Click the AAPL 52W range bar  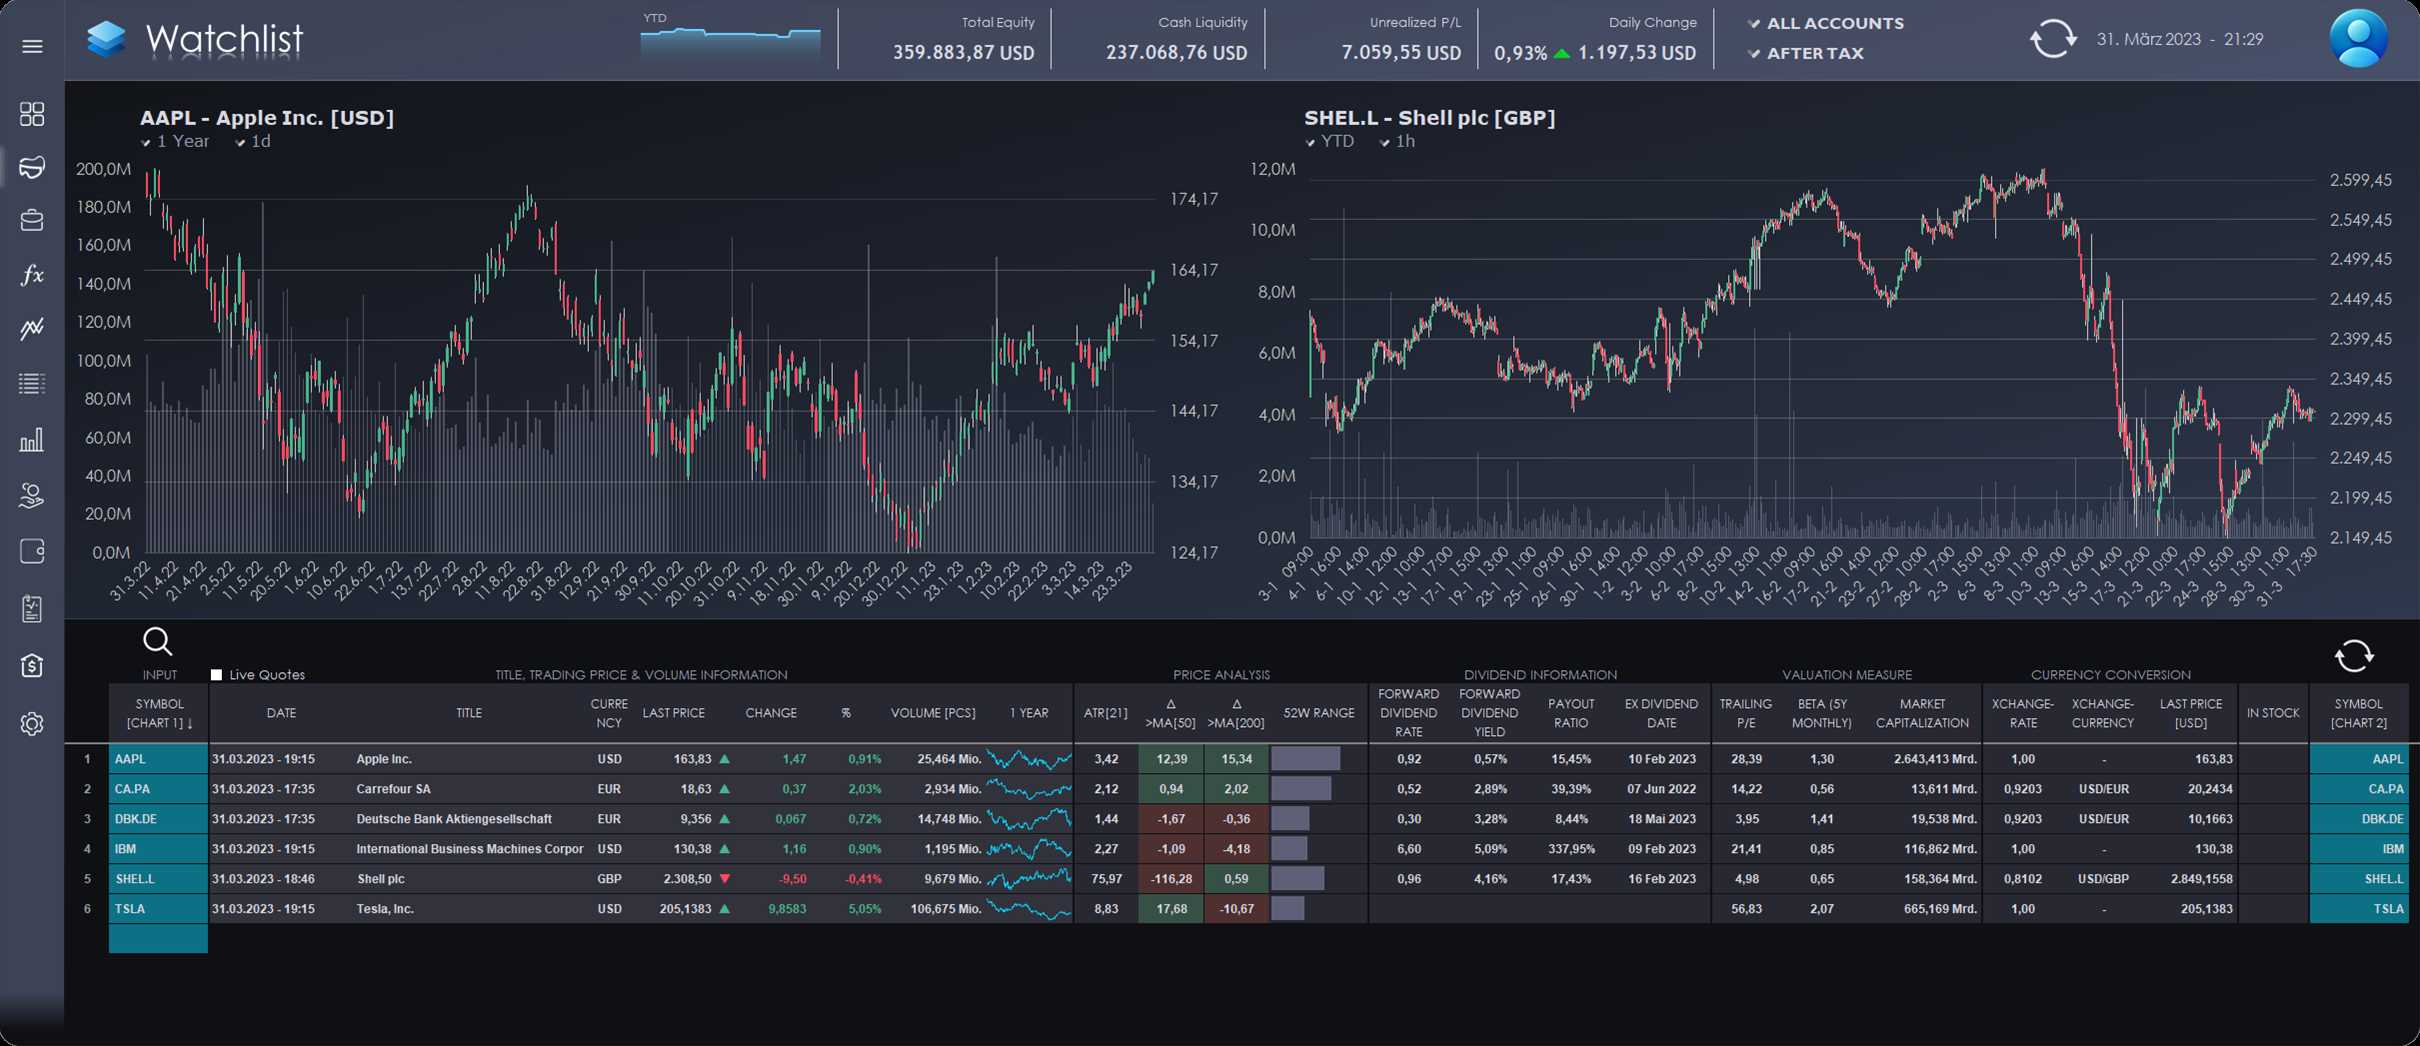point(1305,759)
